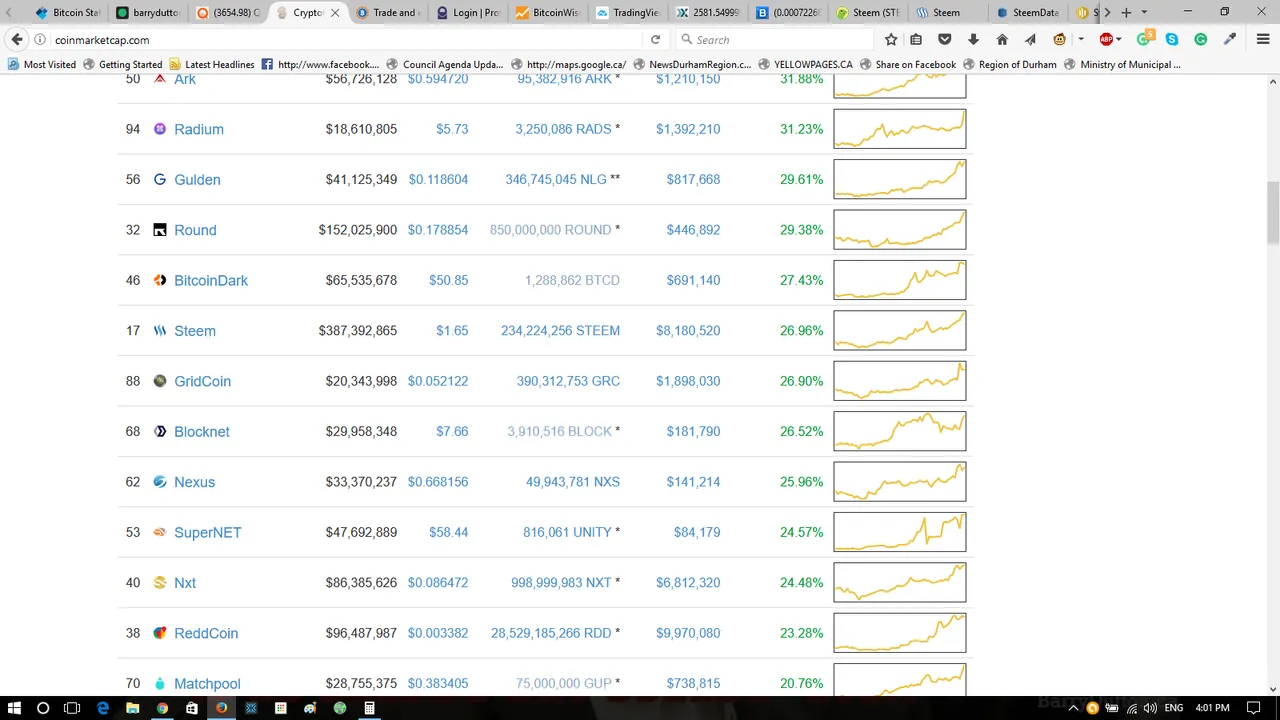Viewport: 1280px width, 720px height.
Task: Bookmark this page with the star icon
Action: point(891,40)
